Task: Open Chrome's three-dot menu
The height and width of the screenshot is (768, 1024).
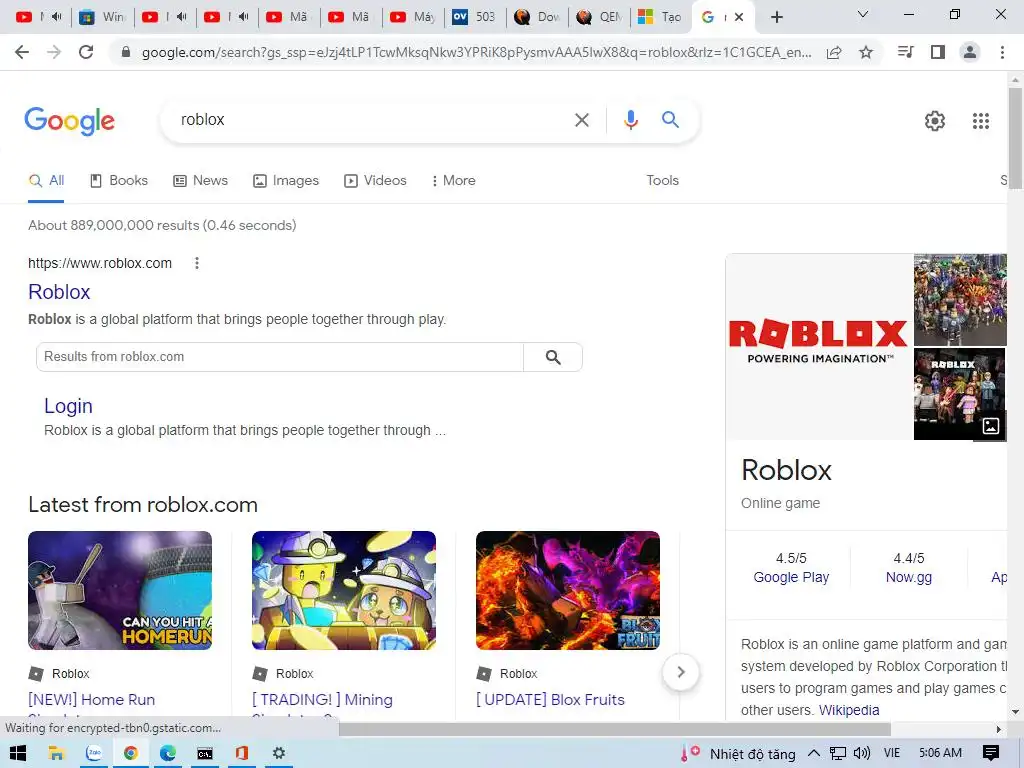Action: point(1002,52)
